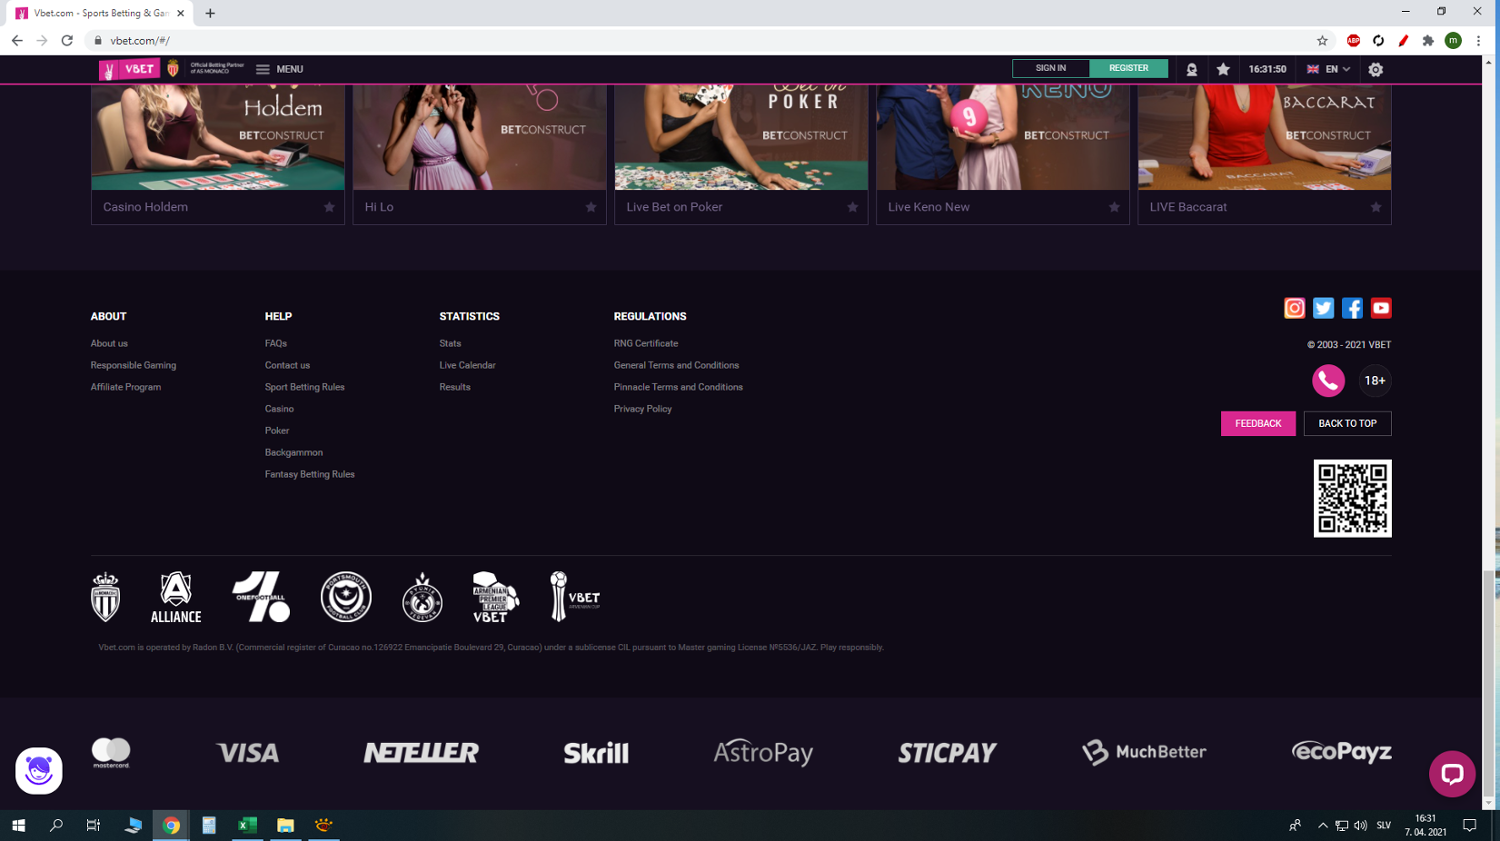Open the hamburger MENU
This screenshot has width=1500, height=841.
(279, 69)
